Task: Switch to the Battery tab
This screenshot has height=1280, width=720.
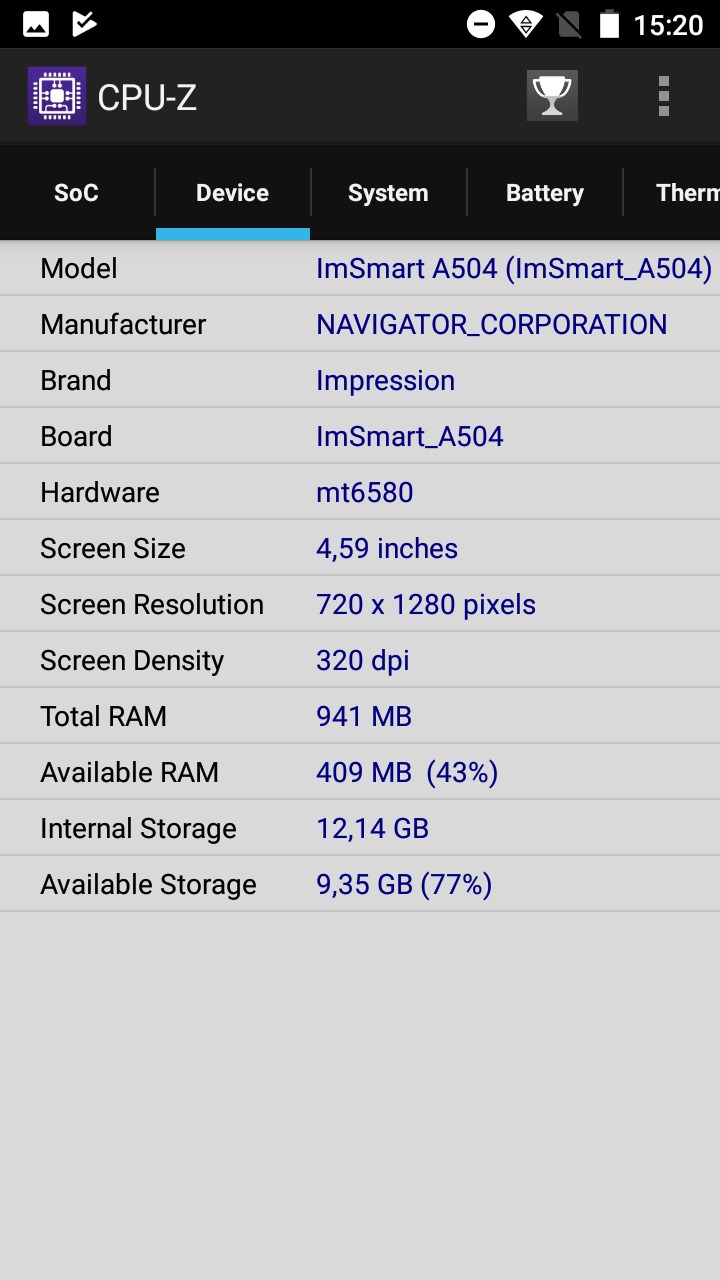Action: coord(544,193)
